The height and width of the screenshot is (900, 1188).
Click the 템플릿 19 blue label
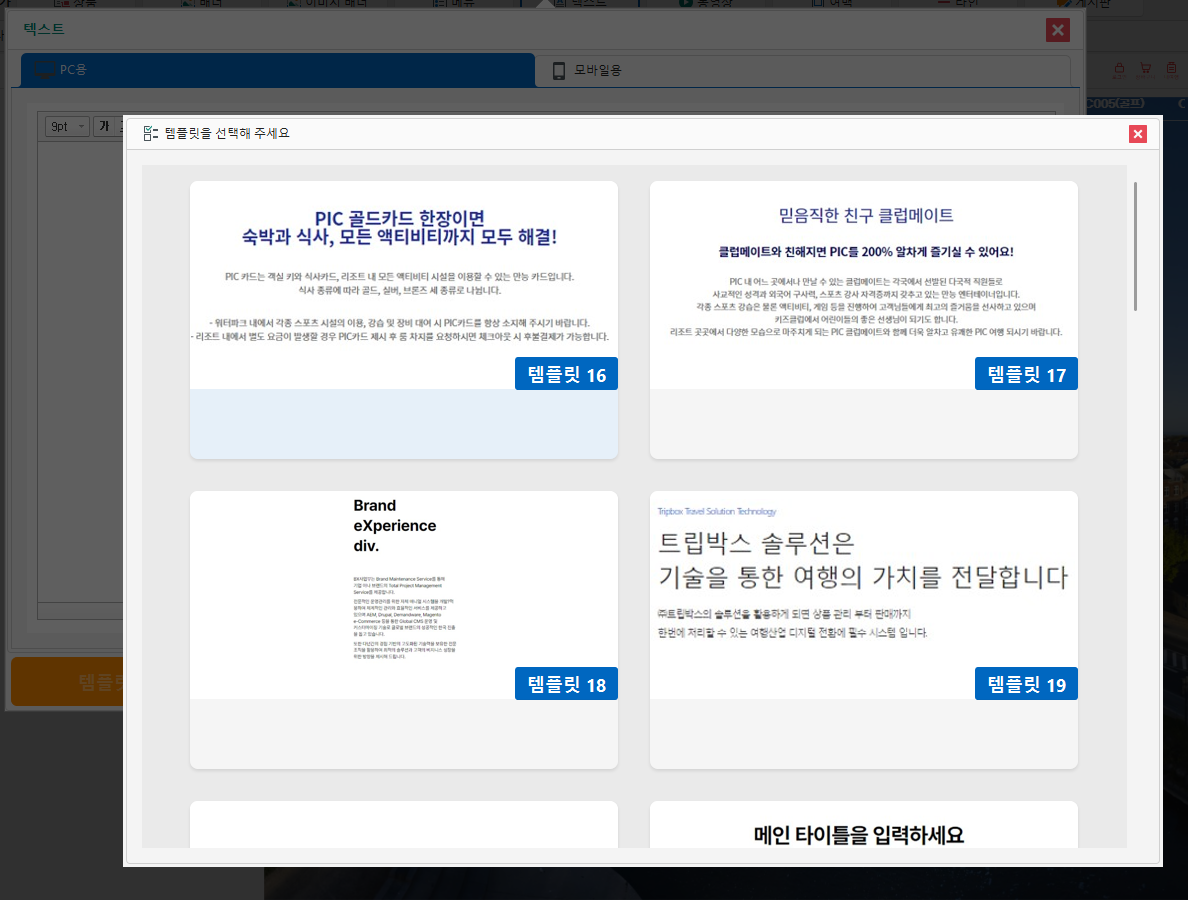pos(1026,683)
